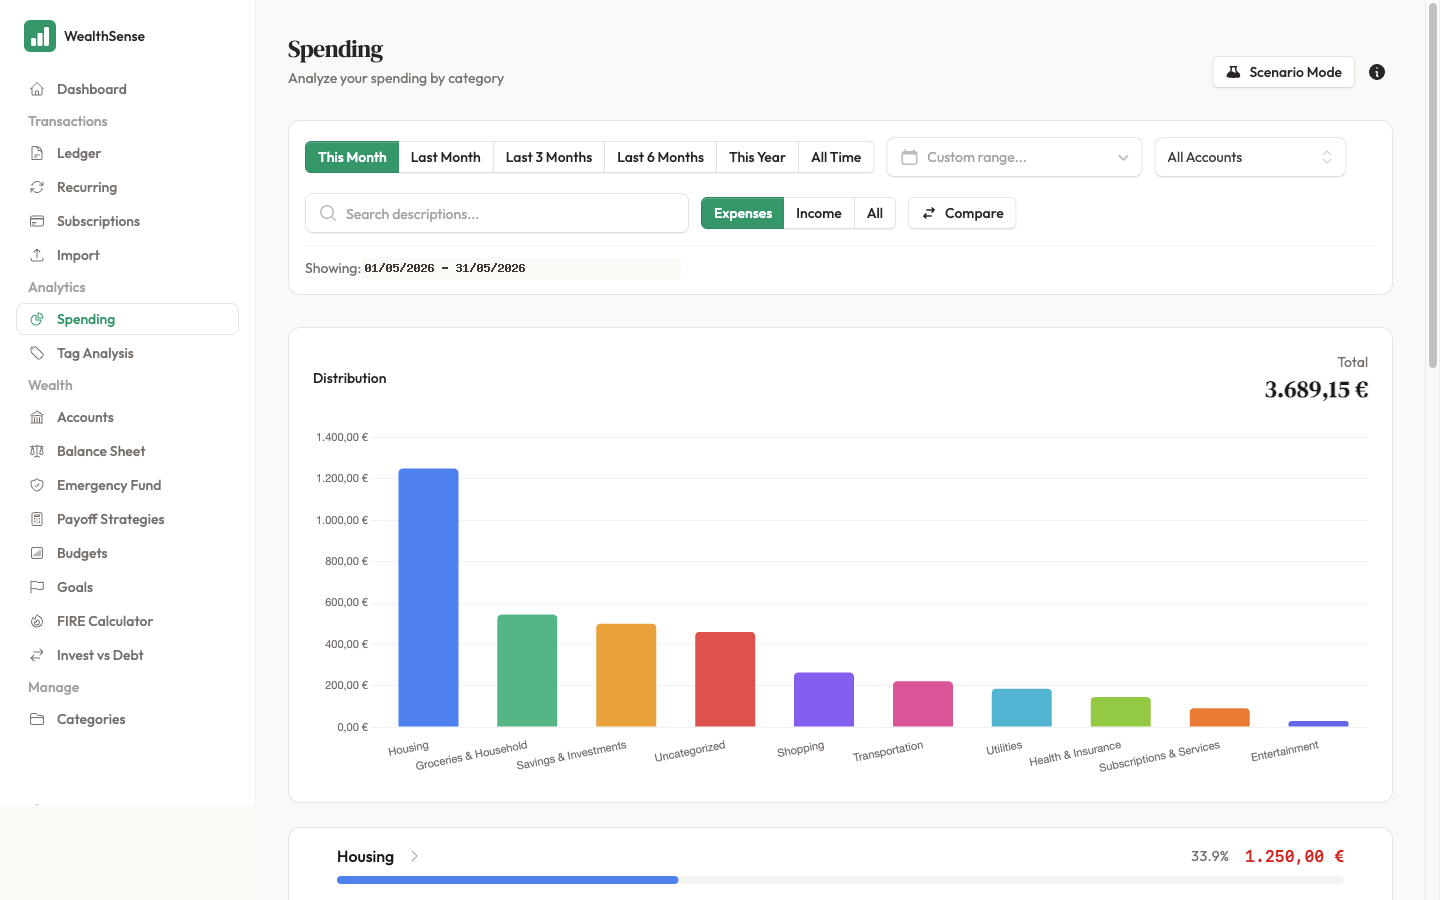This screenshot has width=1440, height=900.
Task: Click the Scenario Mode button
Action: point(1283,72)
